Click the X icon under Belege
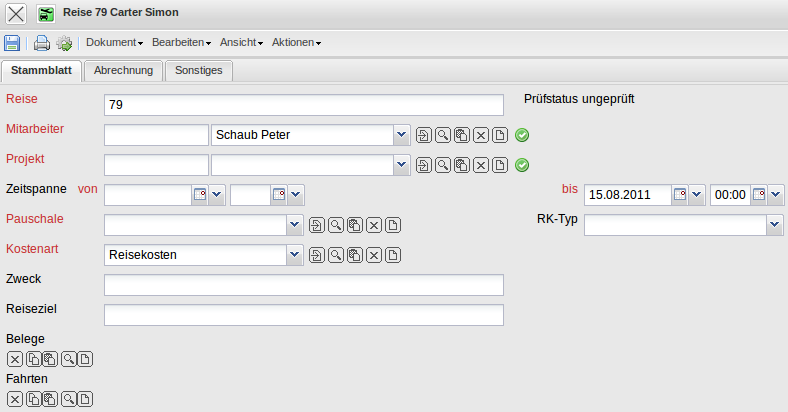Screen dimensions: 788x412 15,359
